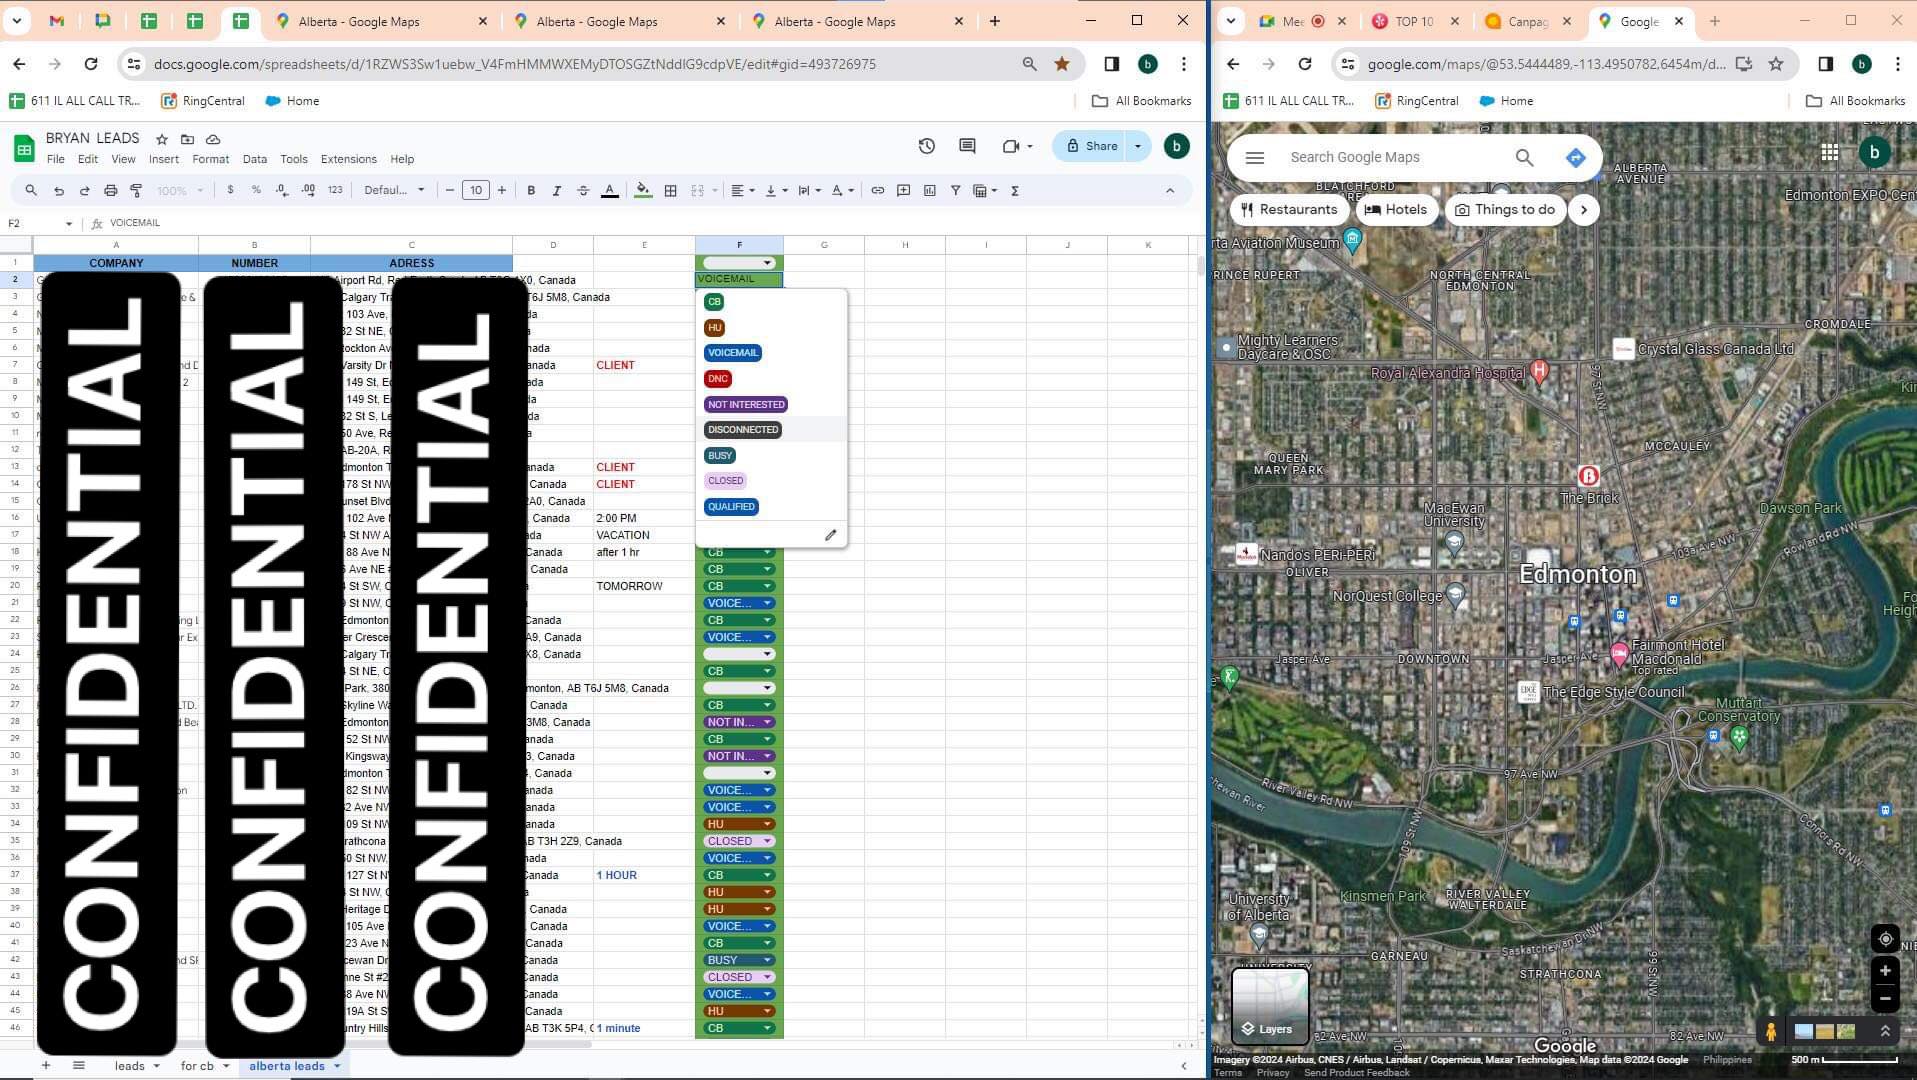Click the Share button

[x=1091, y=146]
